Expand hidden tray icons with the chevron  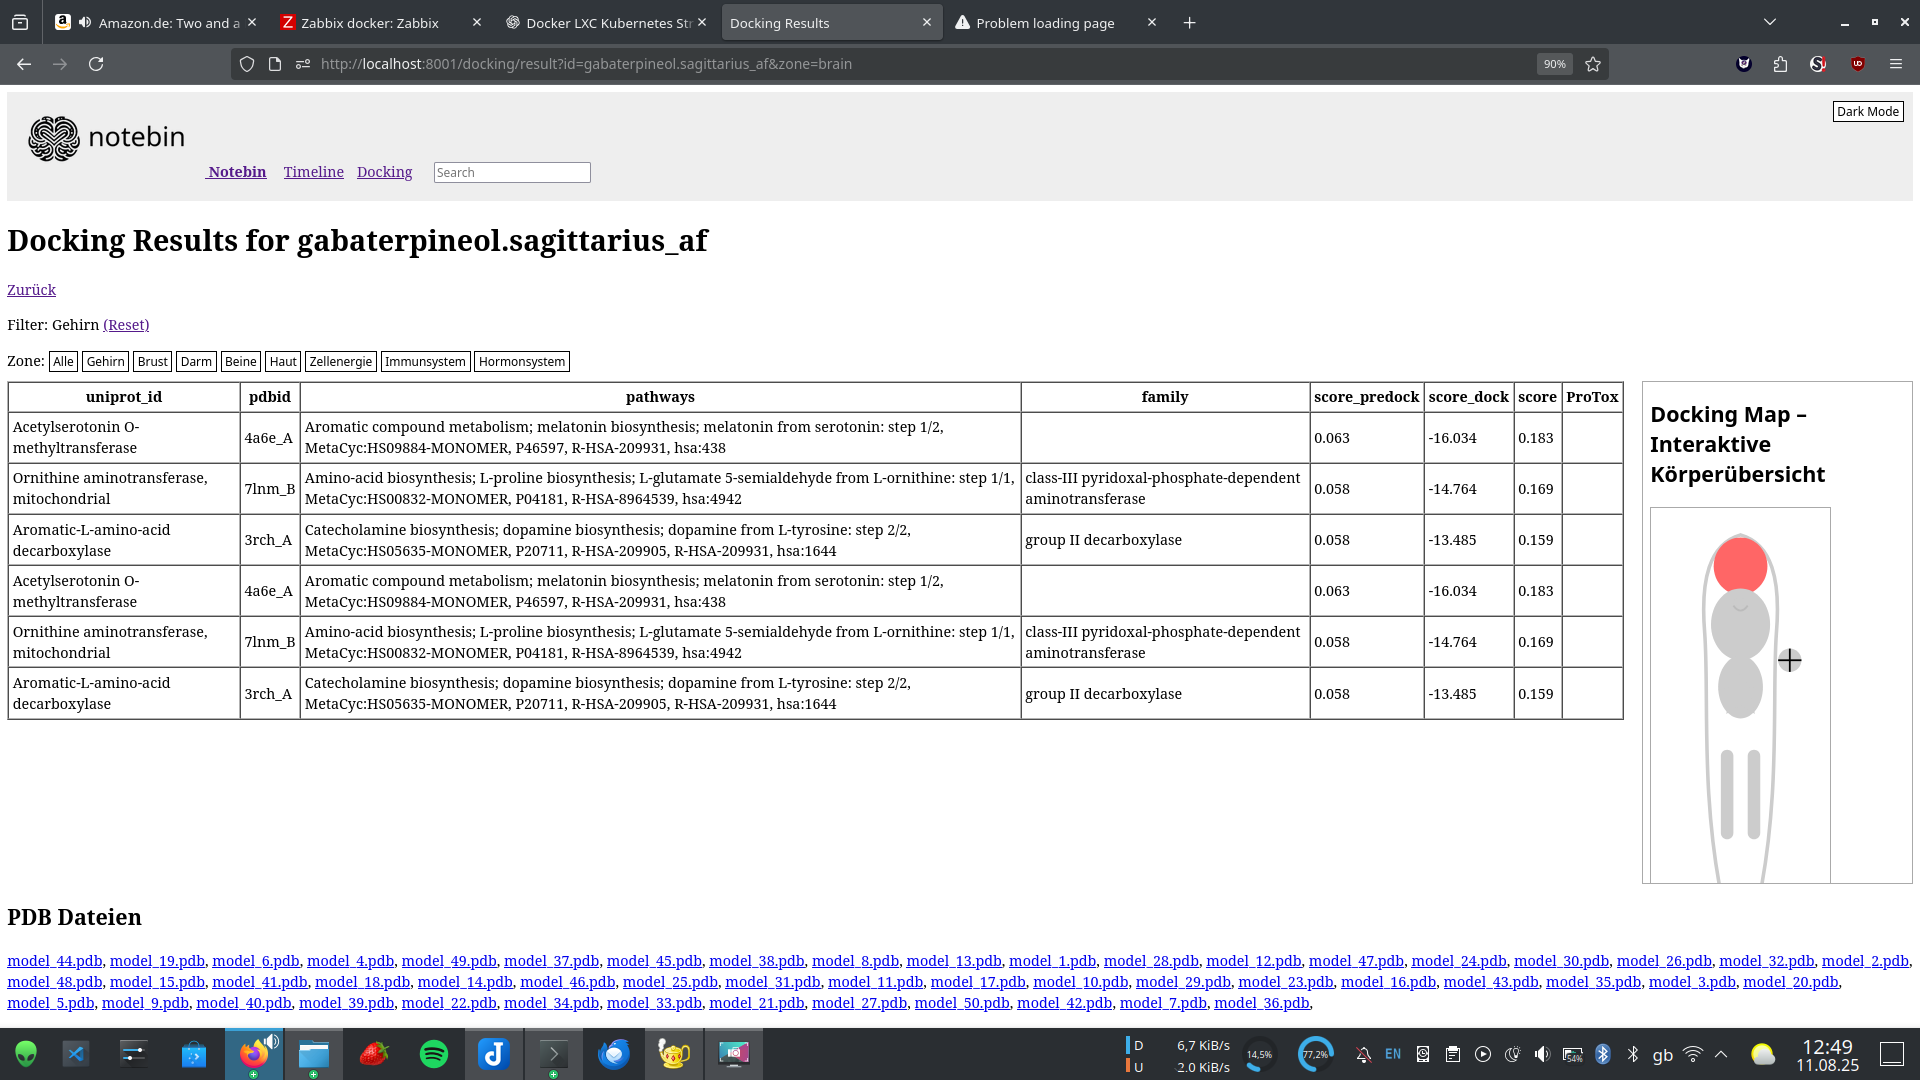click(1721, 1054)
